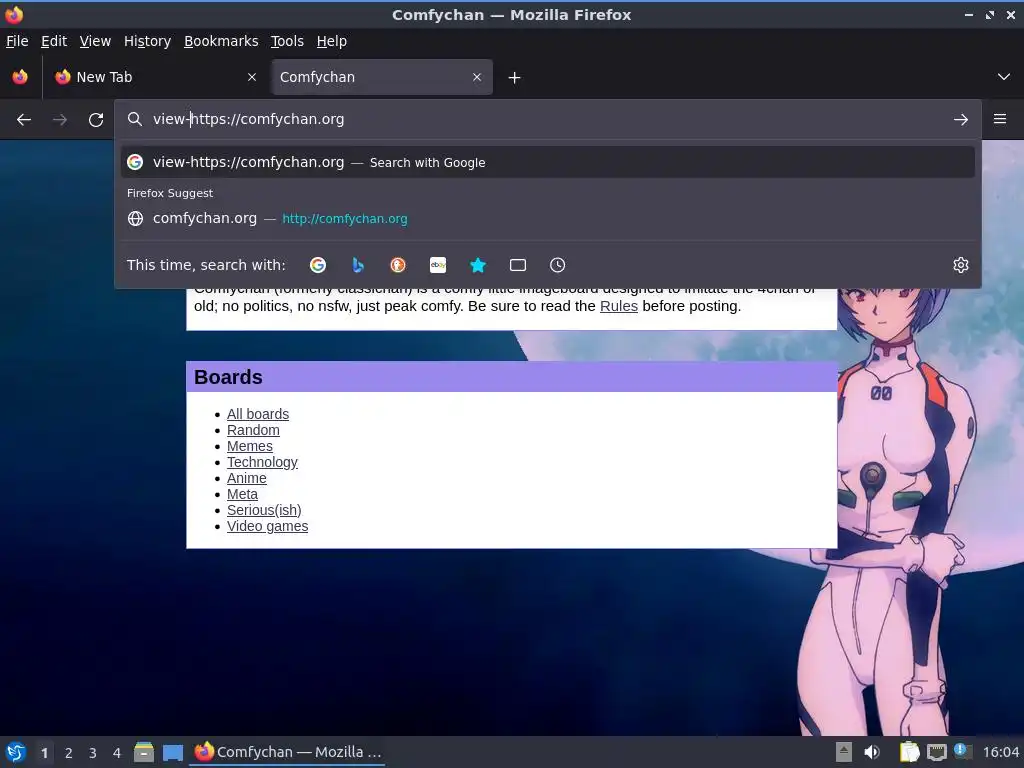
Task: Open the Help menu
Action: pyautogui.click(x=332, y=41)
